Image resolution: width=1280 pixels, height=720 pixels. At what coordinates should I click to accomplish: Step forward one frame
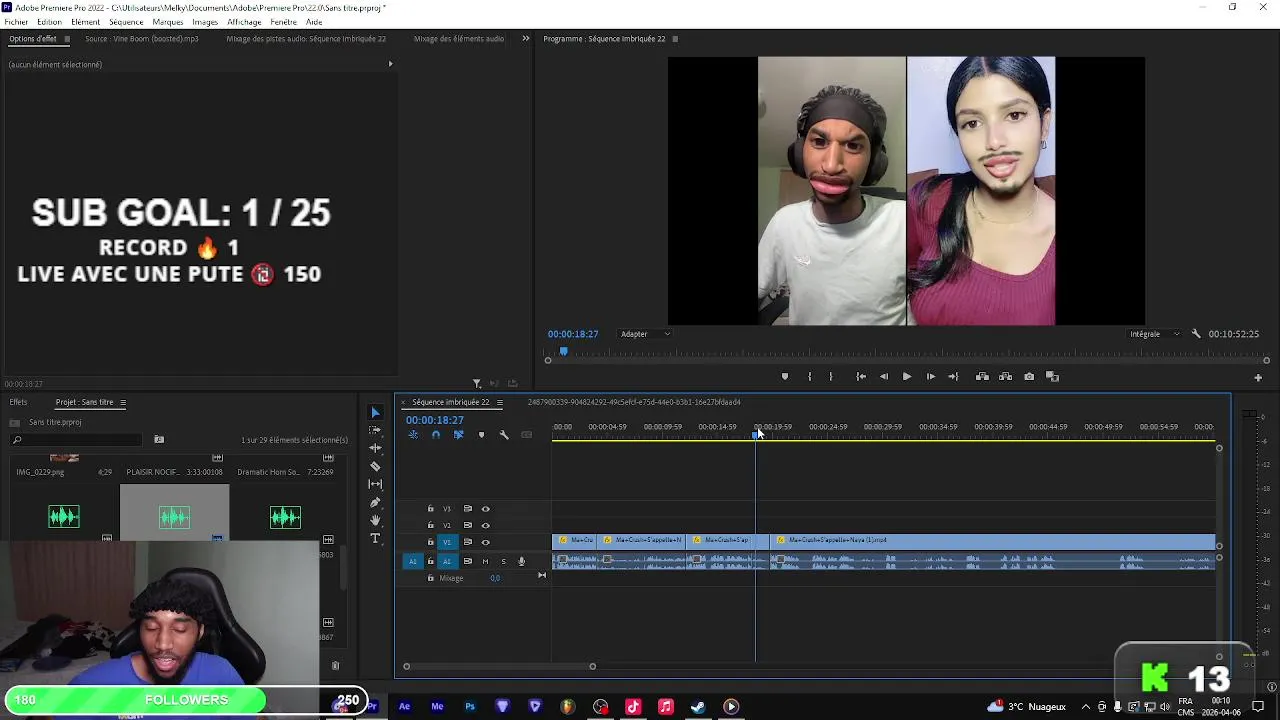pyautogui.click(x=930, y=377)
